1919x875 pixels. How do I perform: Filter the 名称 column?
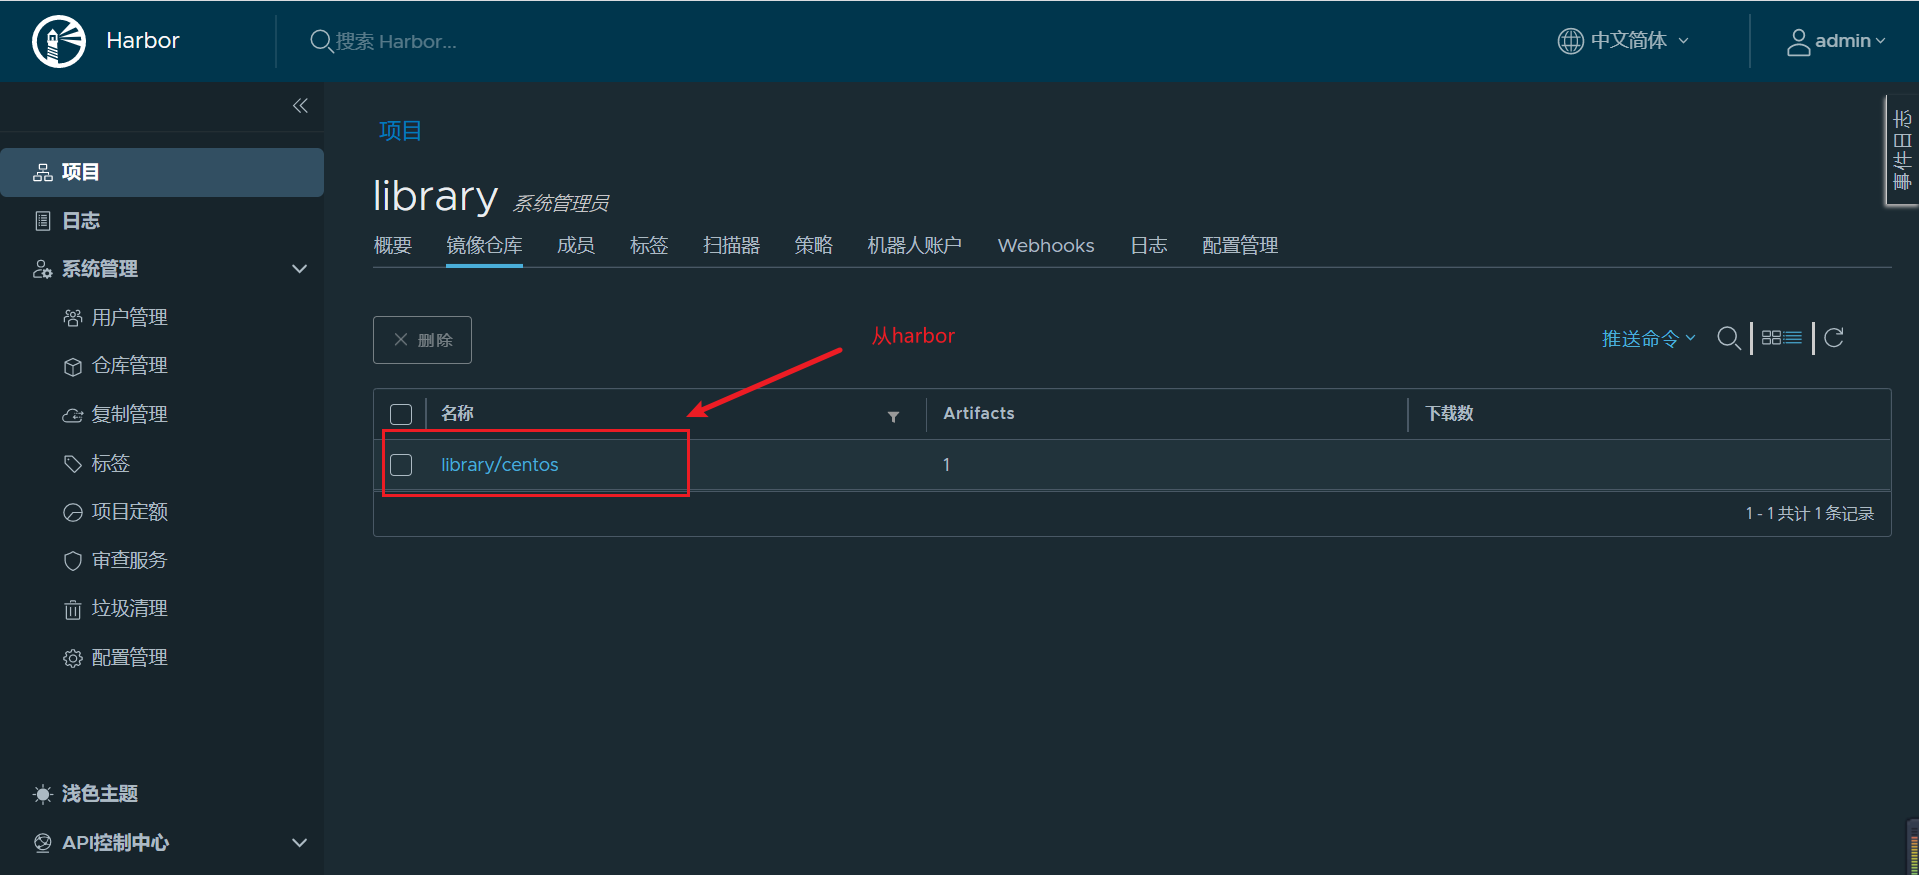click(893, 416)
